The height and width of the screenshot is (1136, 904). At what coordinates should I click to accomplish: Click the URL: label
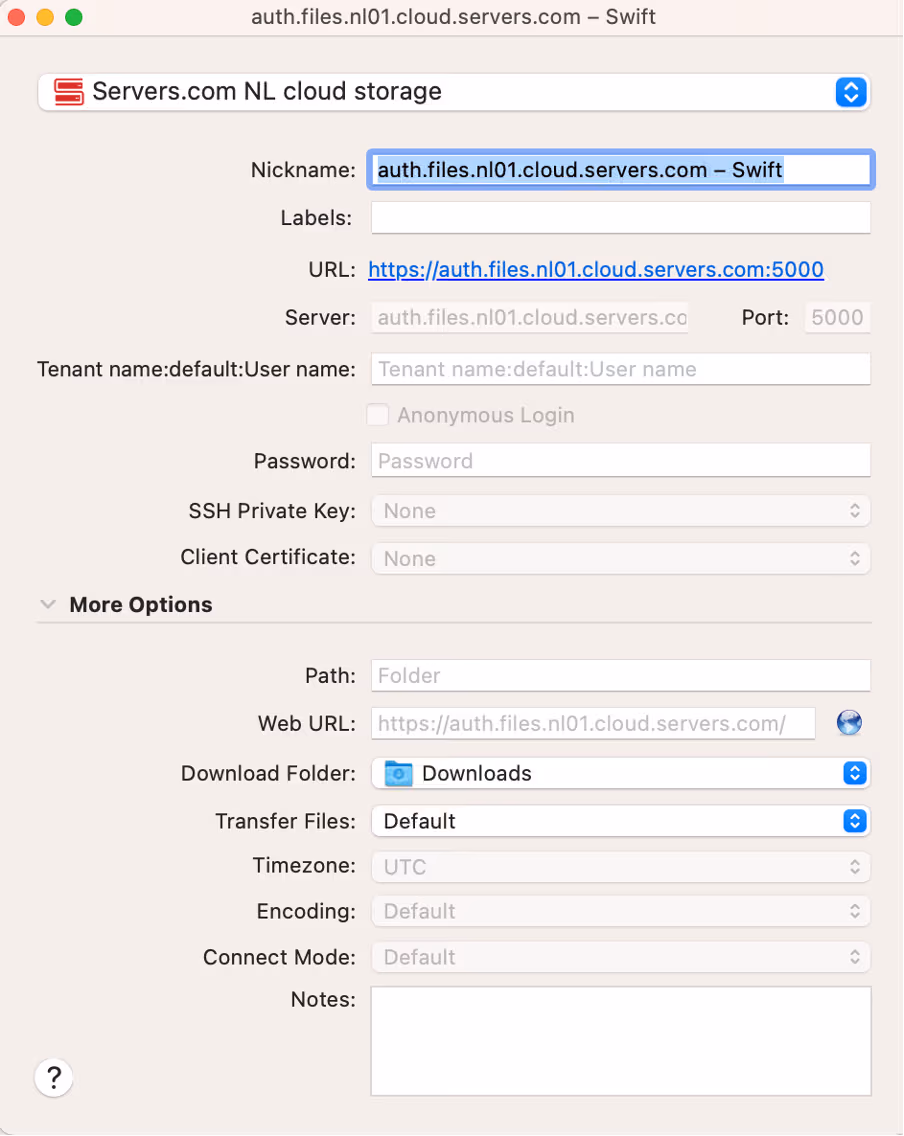(x=332, y=270)
